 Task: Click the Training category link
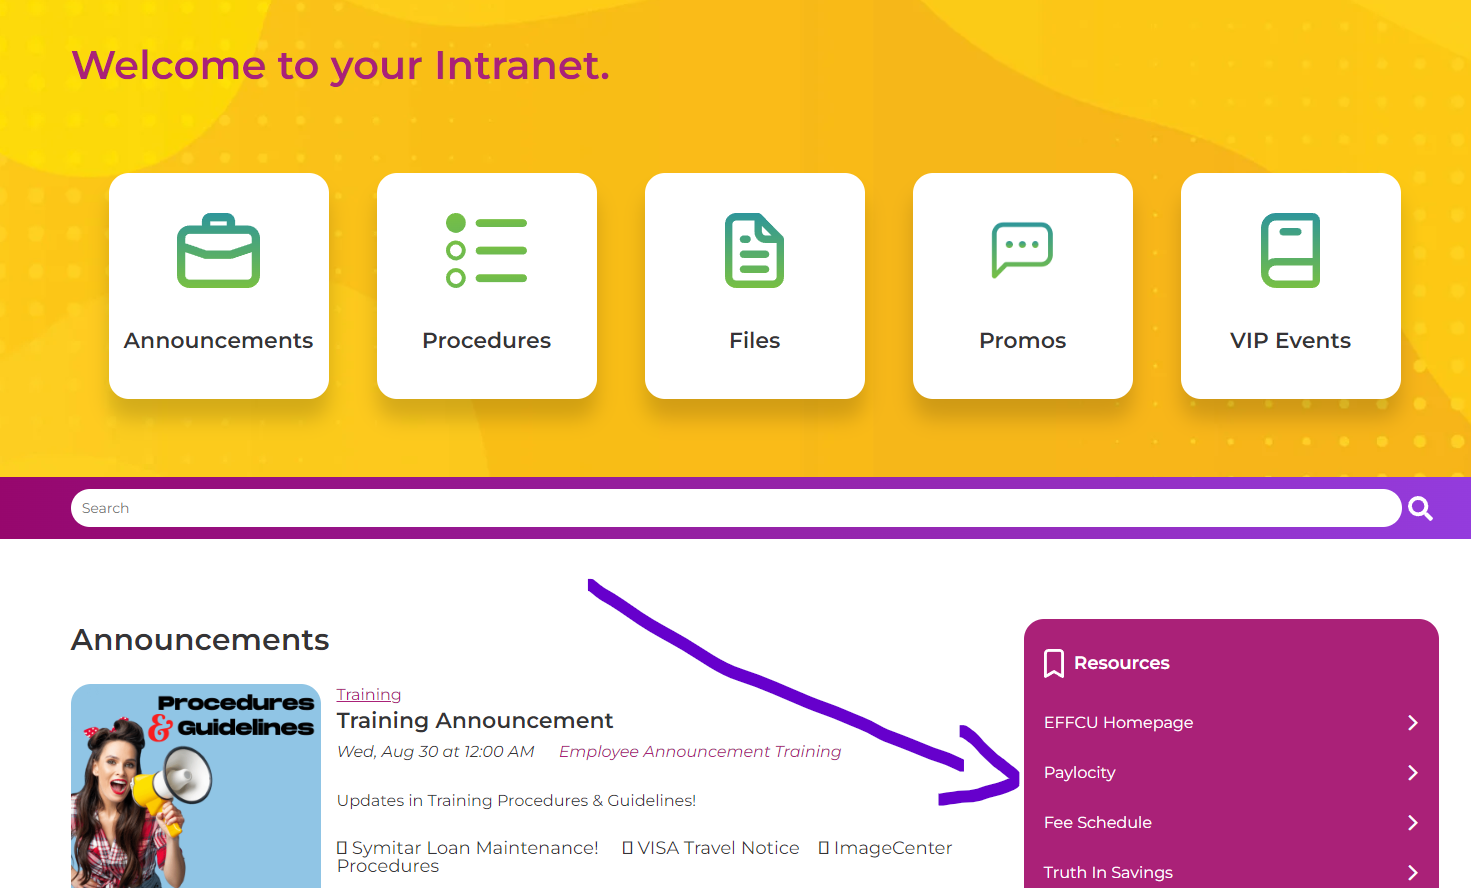point(368,695)
